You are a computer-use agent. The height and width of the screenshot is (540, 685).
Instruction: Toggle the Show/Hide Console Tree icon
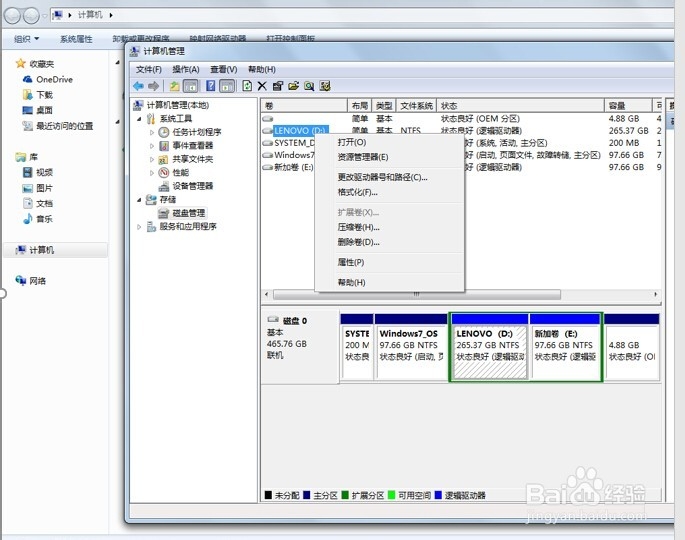point(190,86)
